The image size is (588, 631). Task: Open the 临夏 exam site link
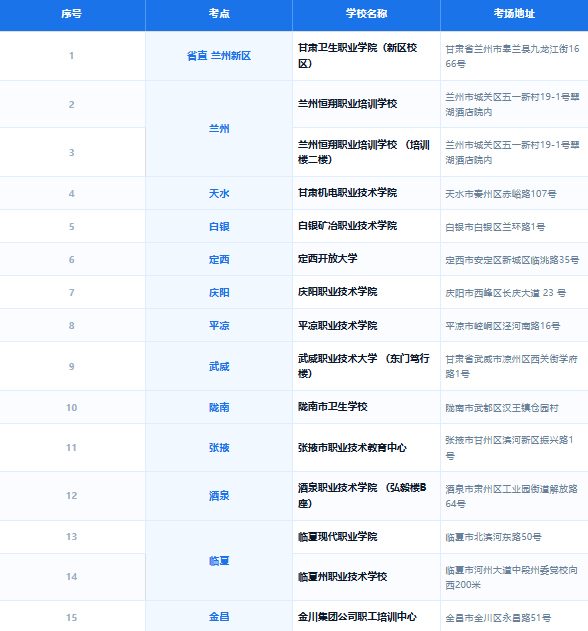[219, 561]
